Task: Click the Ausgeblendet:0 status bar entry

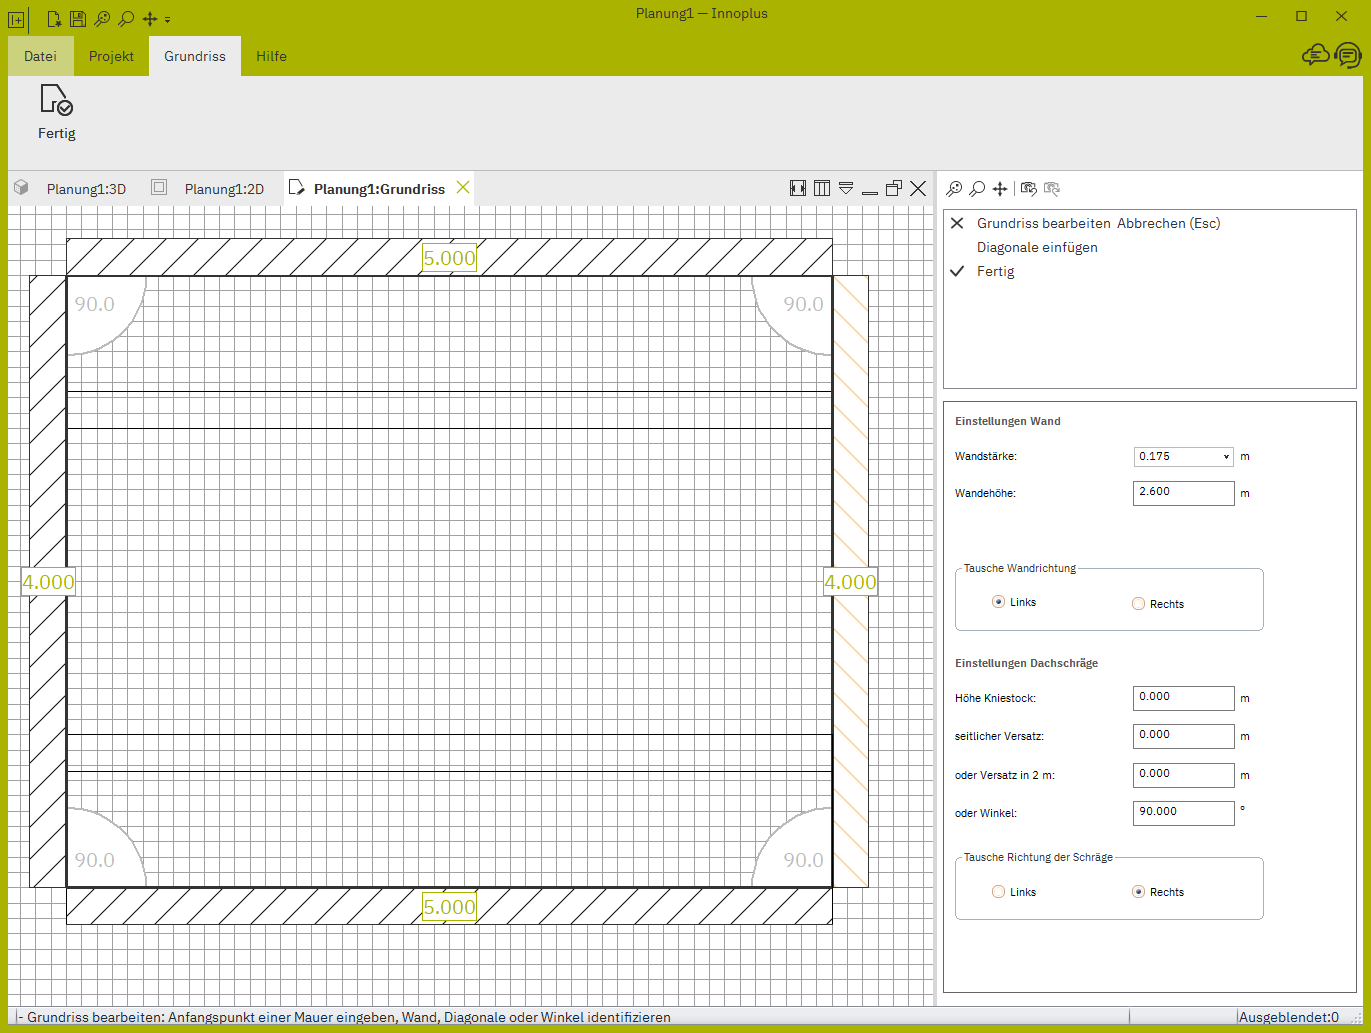Action: (x=1288, y=1017)
